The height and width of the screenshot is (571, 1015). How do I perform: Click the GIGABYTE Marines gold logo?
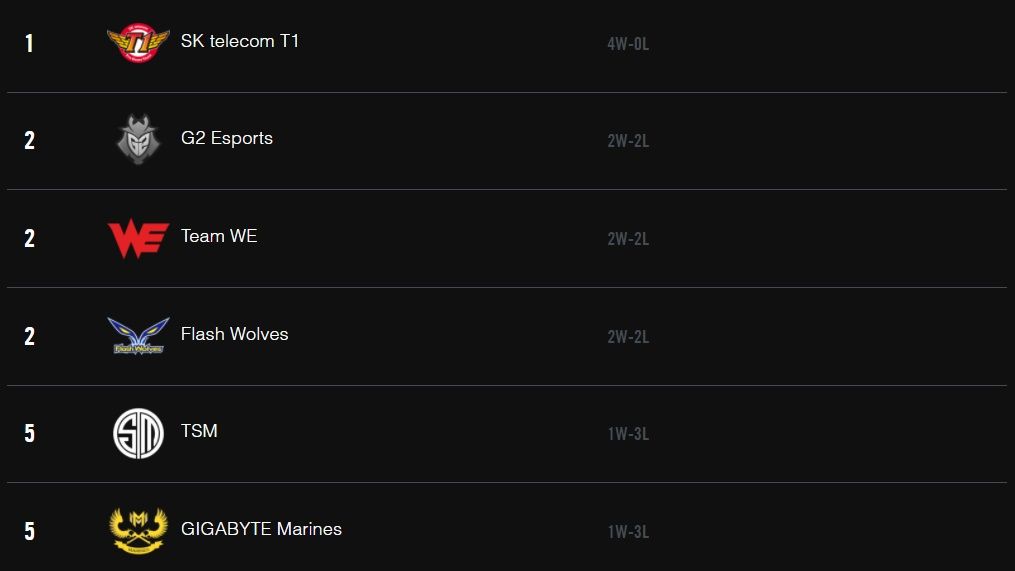tap(138, 530)
